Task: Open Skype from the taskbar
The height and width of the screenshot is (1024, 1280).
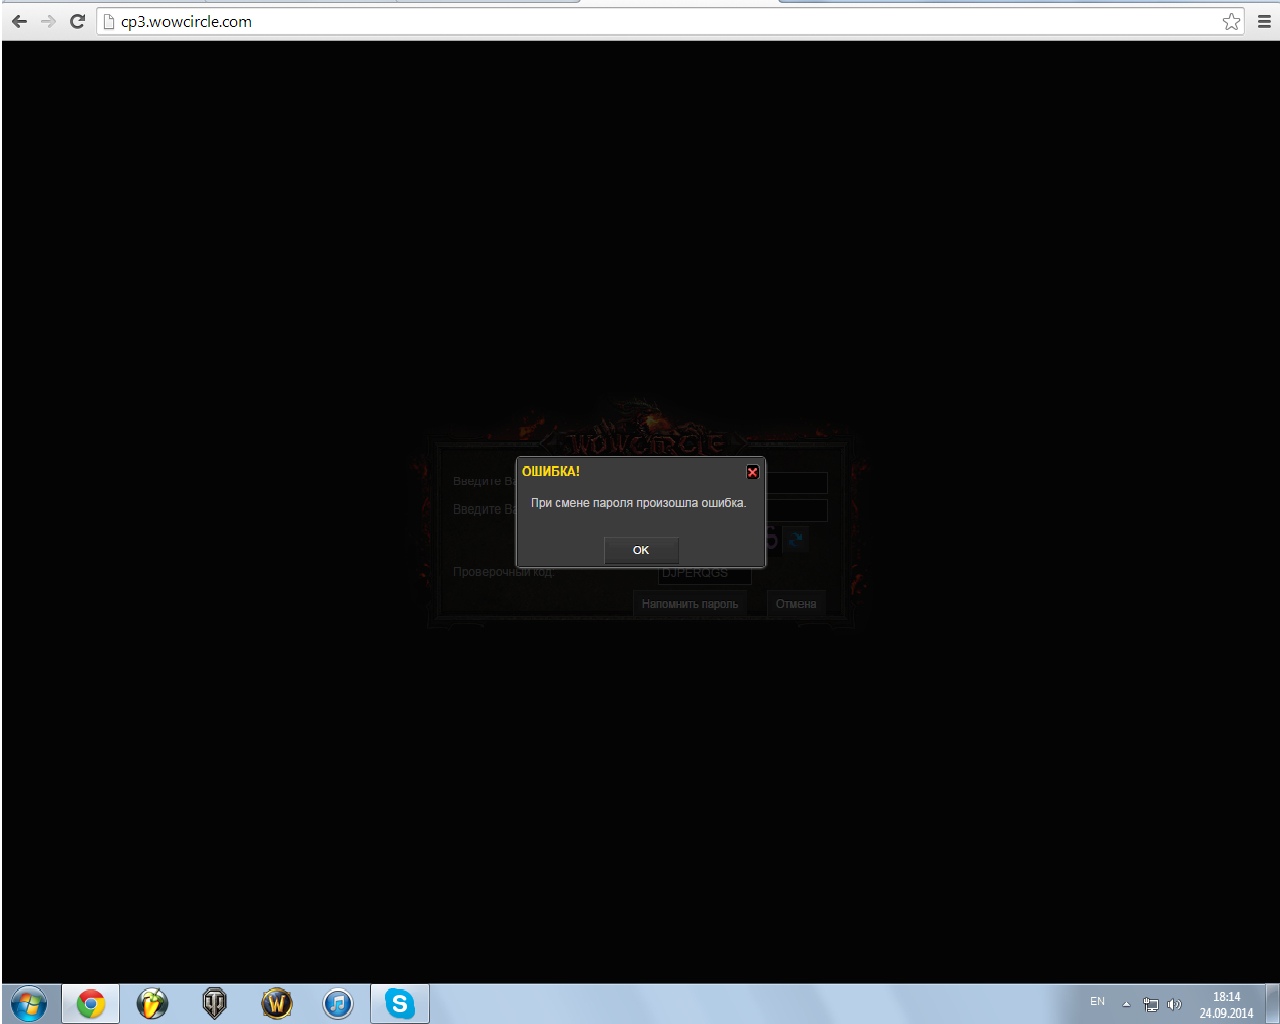Action: 400,1003
